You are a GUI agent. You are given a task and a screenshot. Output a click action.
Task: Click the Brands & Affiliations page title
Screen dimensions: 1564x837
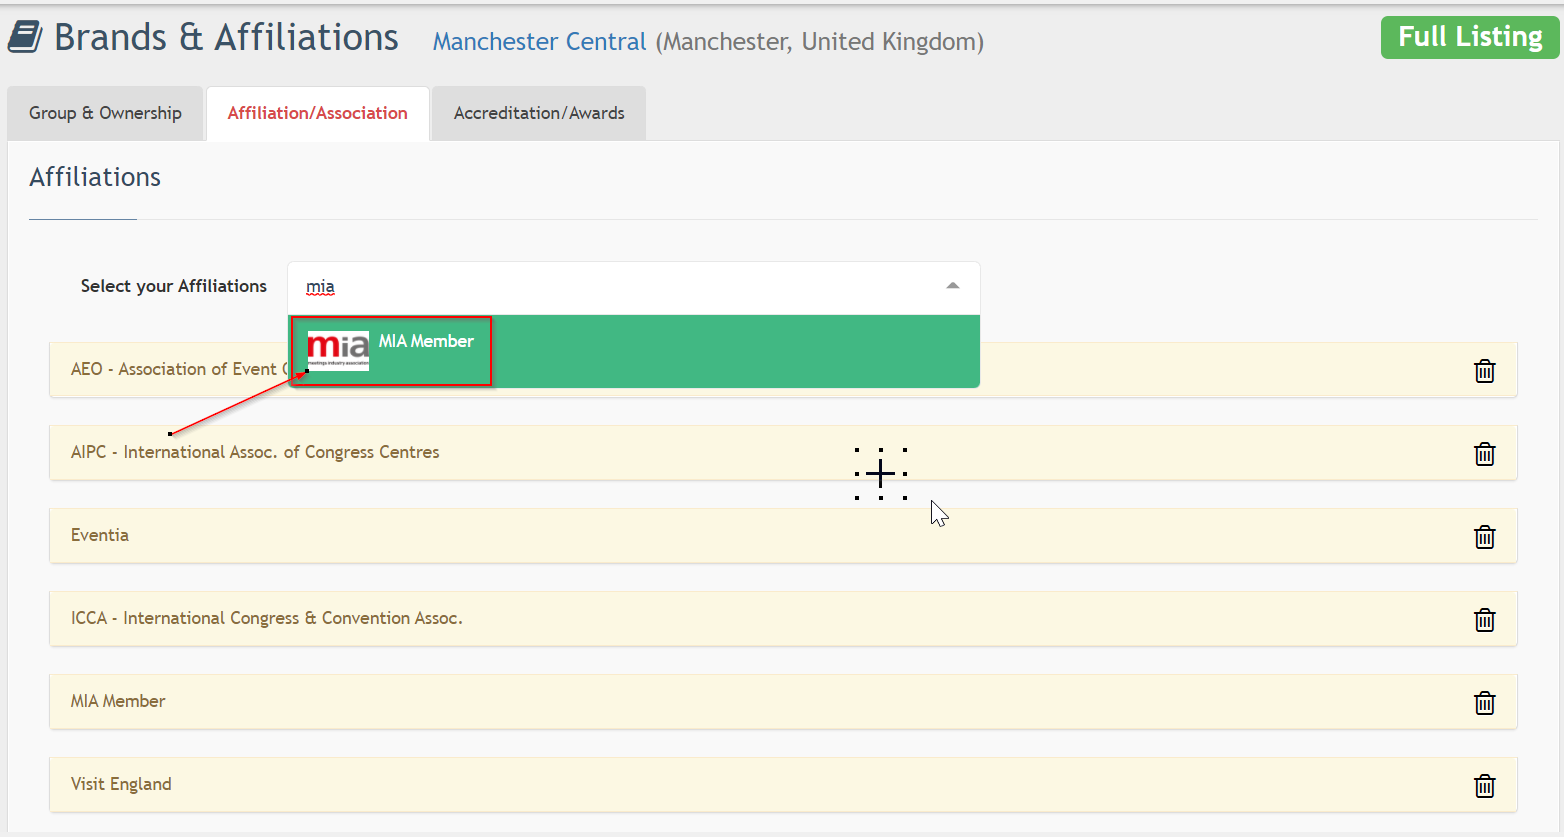(226, 37)
